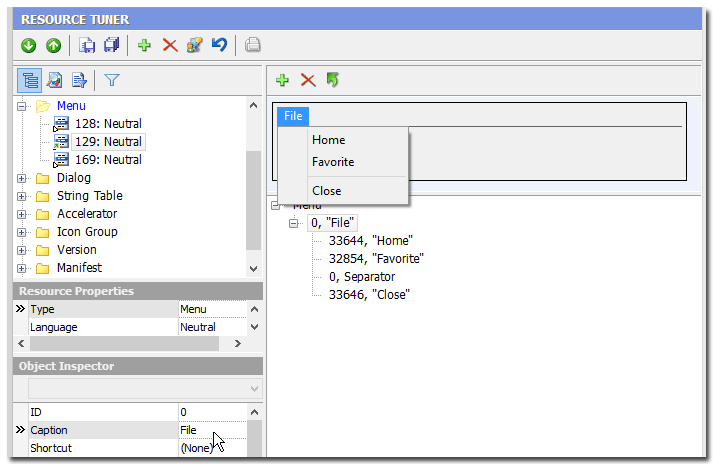Open the Object Inspector dropdown
713x464 pixels.
(253, 388)
